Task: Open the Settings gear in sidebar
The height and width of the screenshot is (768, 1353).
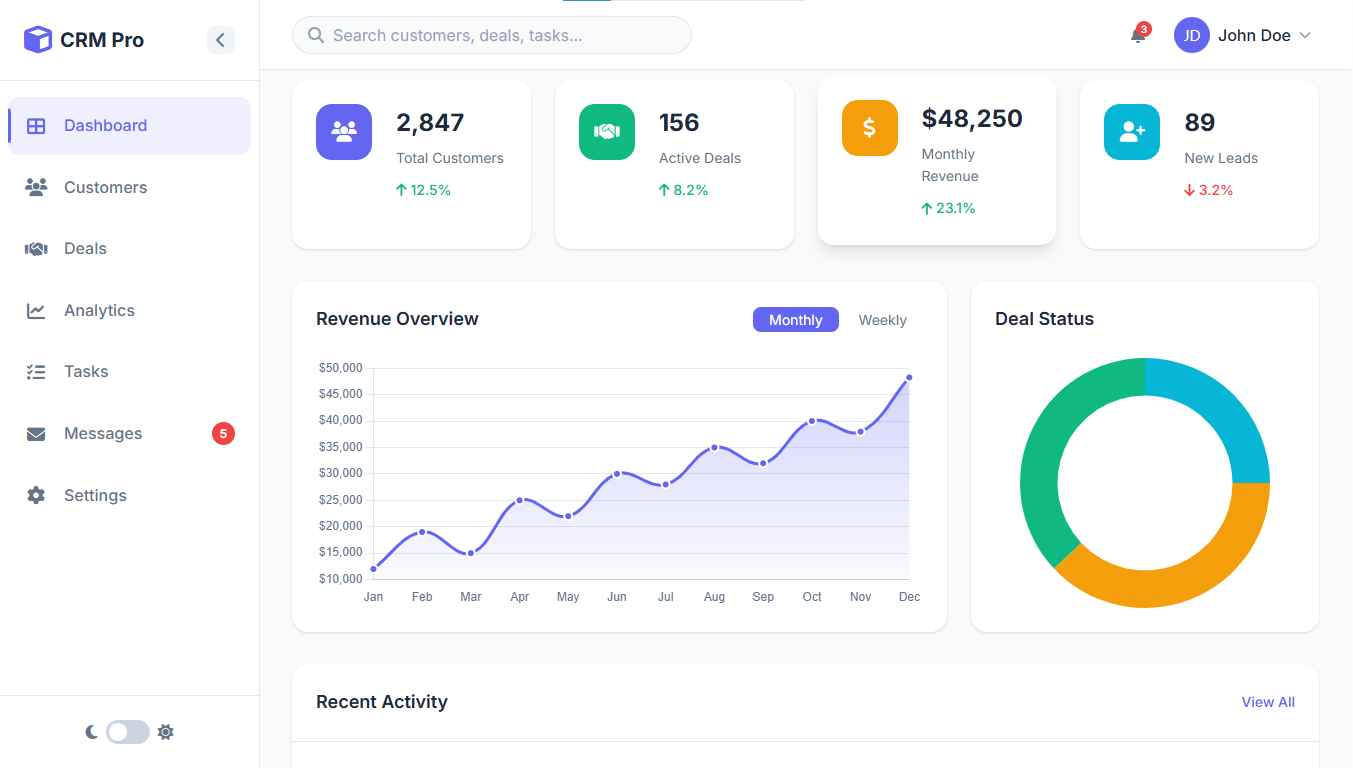Action: [x=36, y=495]
